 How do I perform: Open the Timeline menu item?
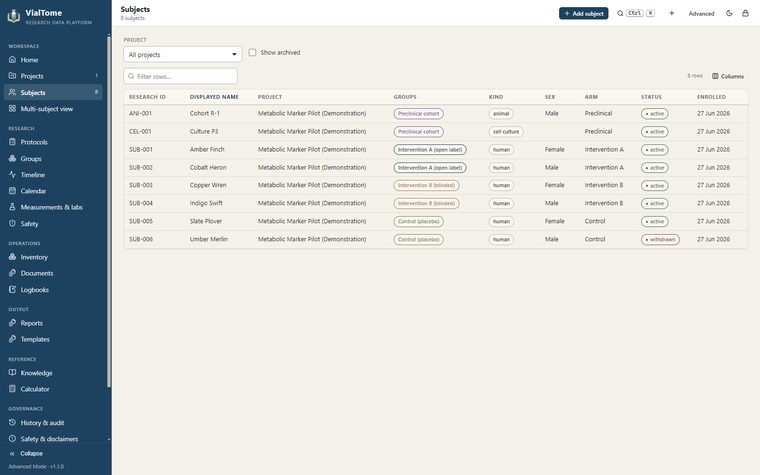pyautogui.click(x=54, y=174)
